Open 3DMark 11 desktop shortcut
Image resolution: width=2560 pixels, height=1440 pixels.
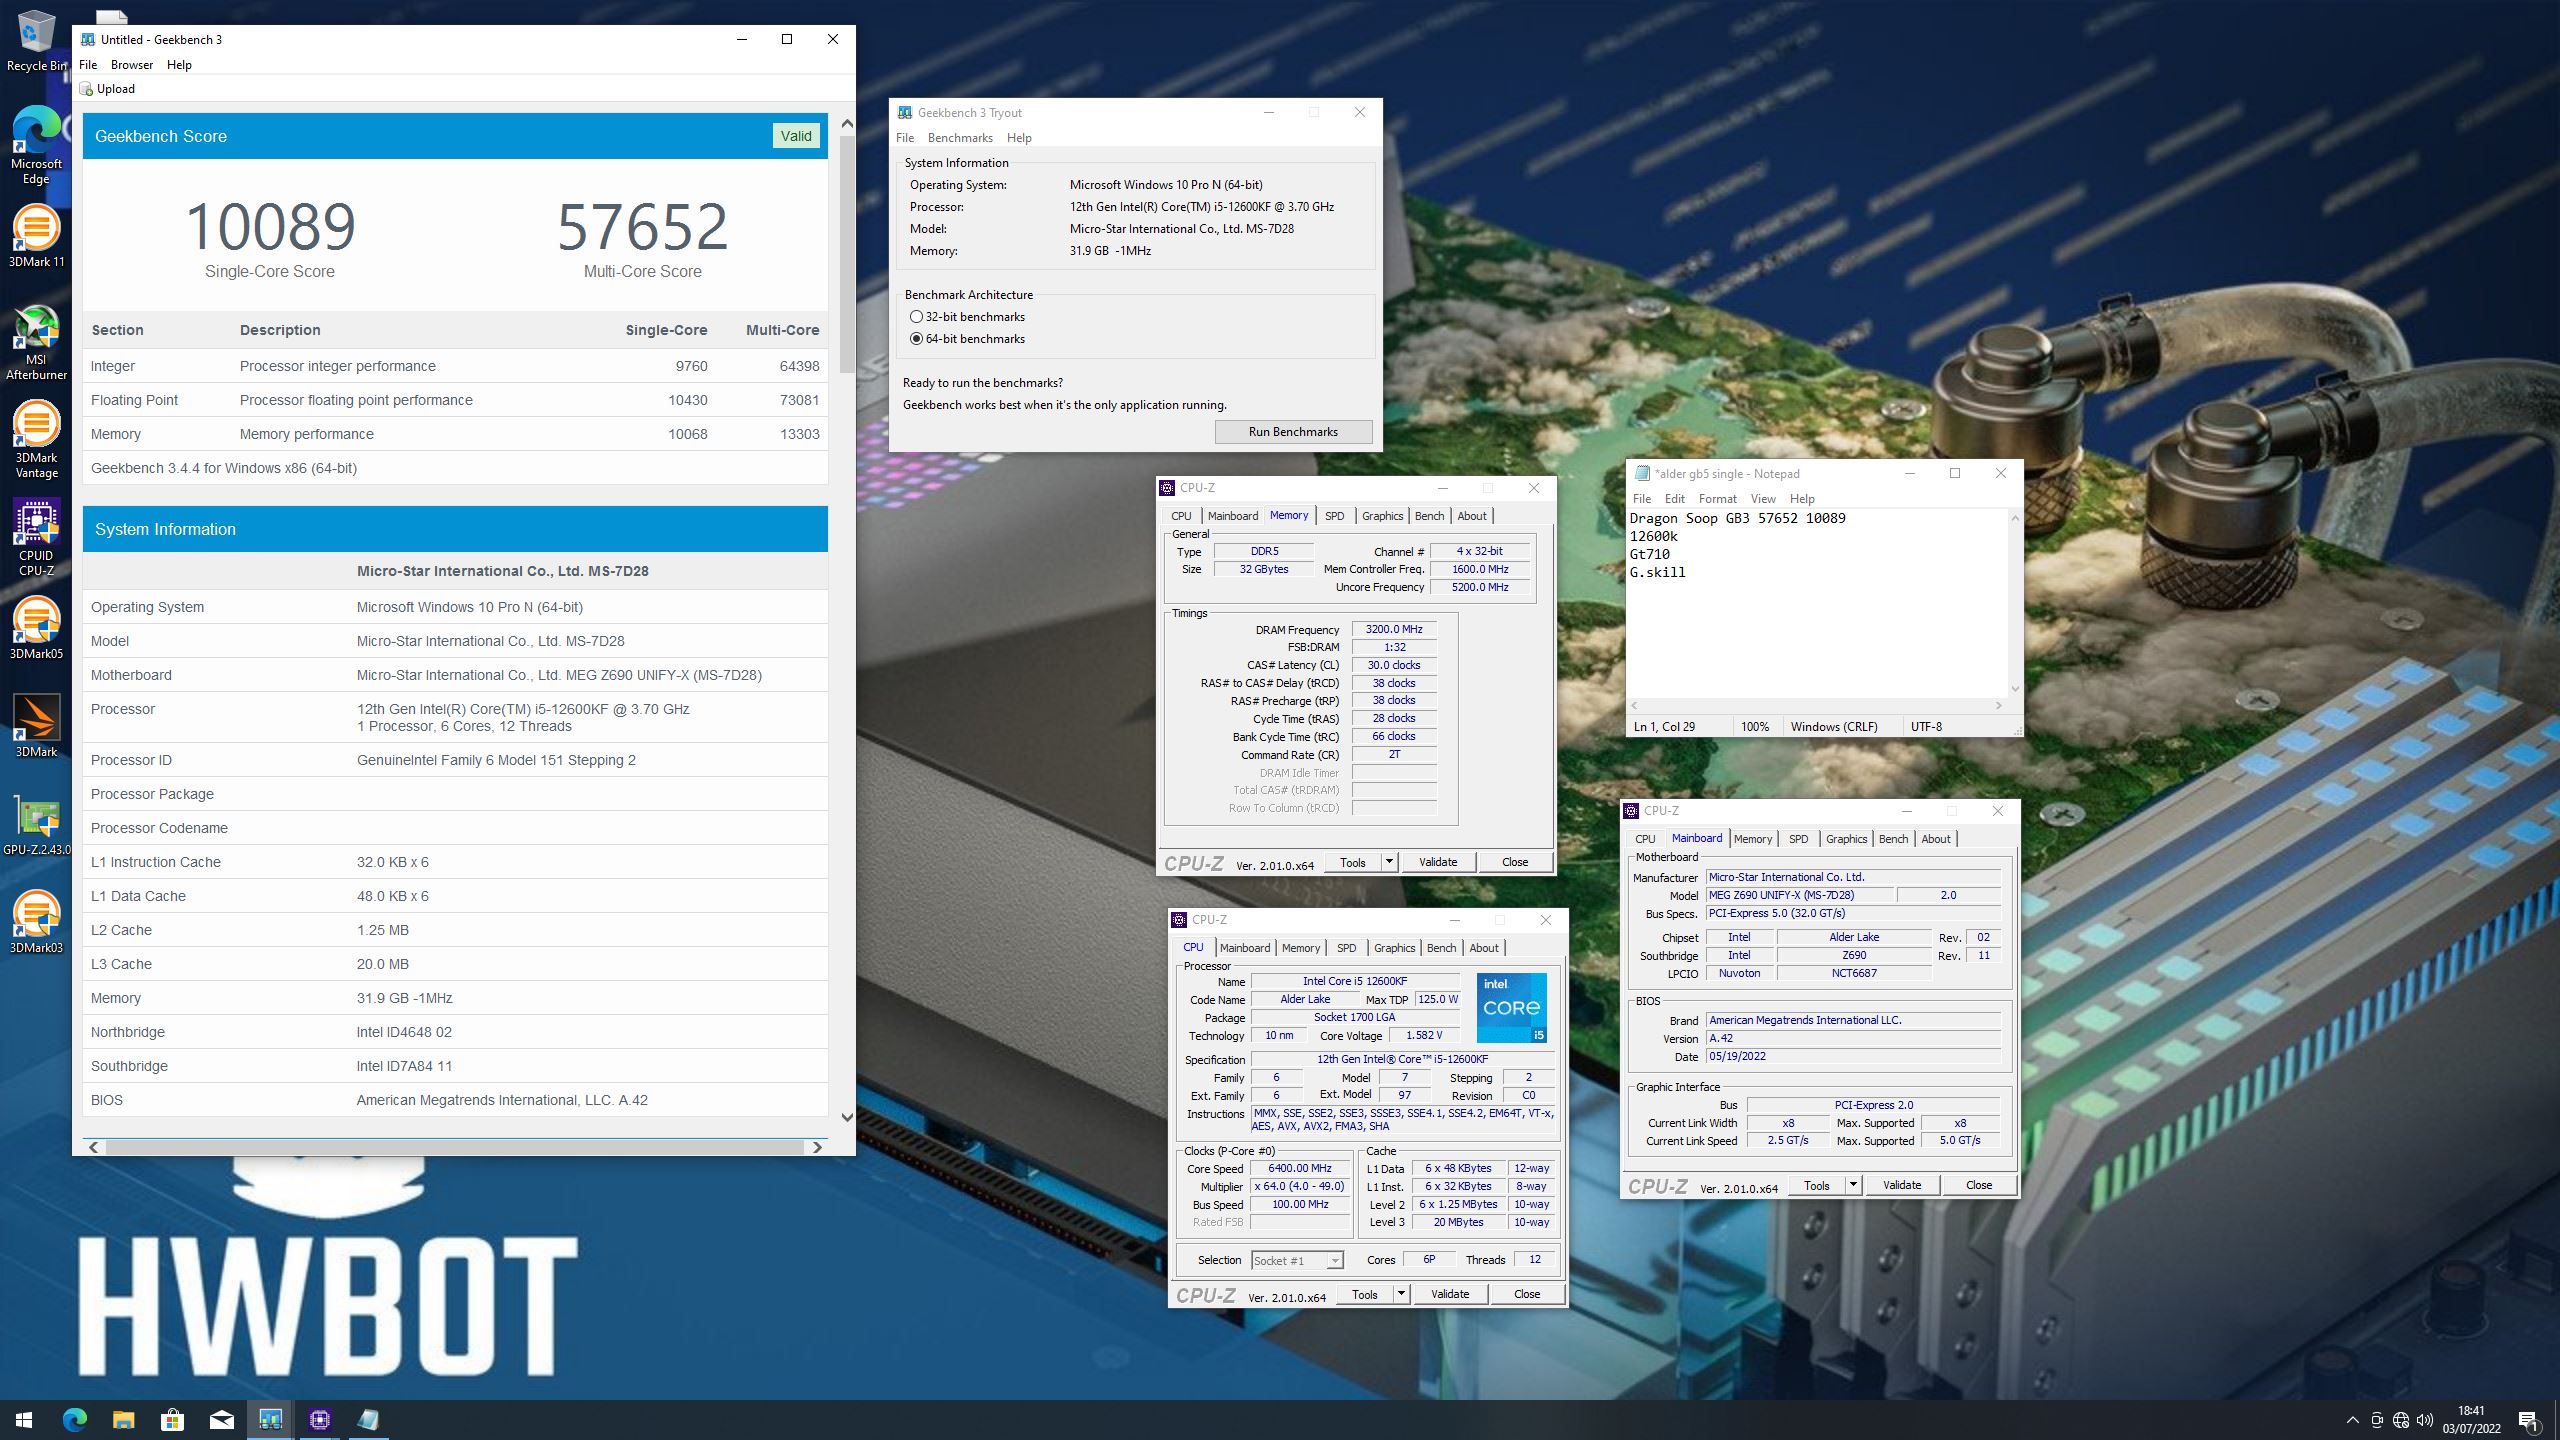pyautogui.click(x=36, y=236)
